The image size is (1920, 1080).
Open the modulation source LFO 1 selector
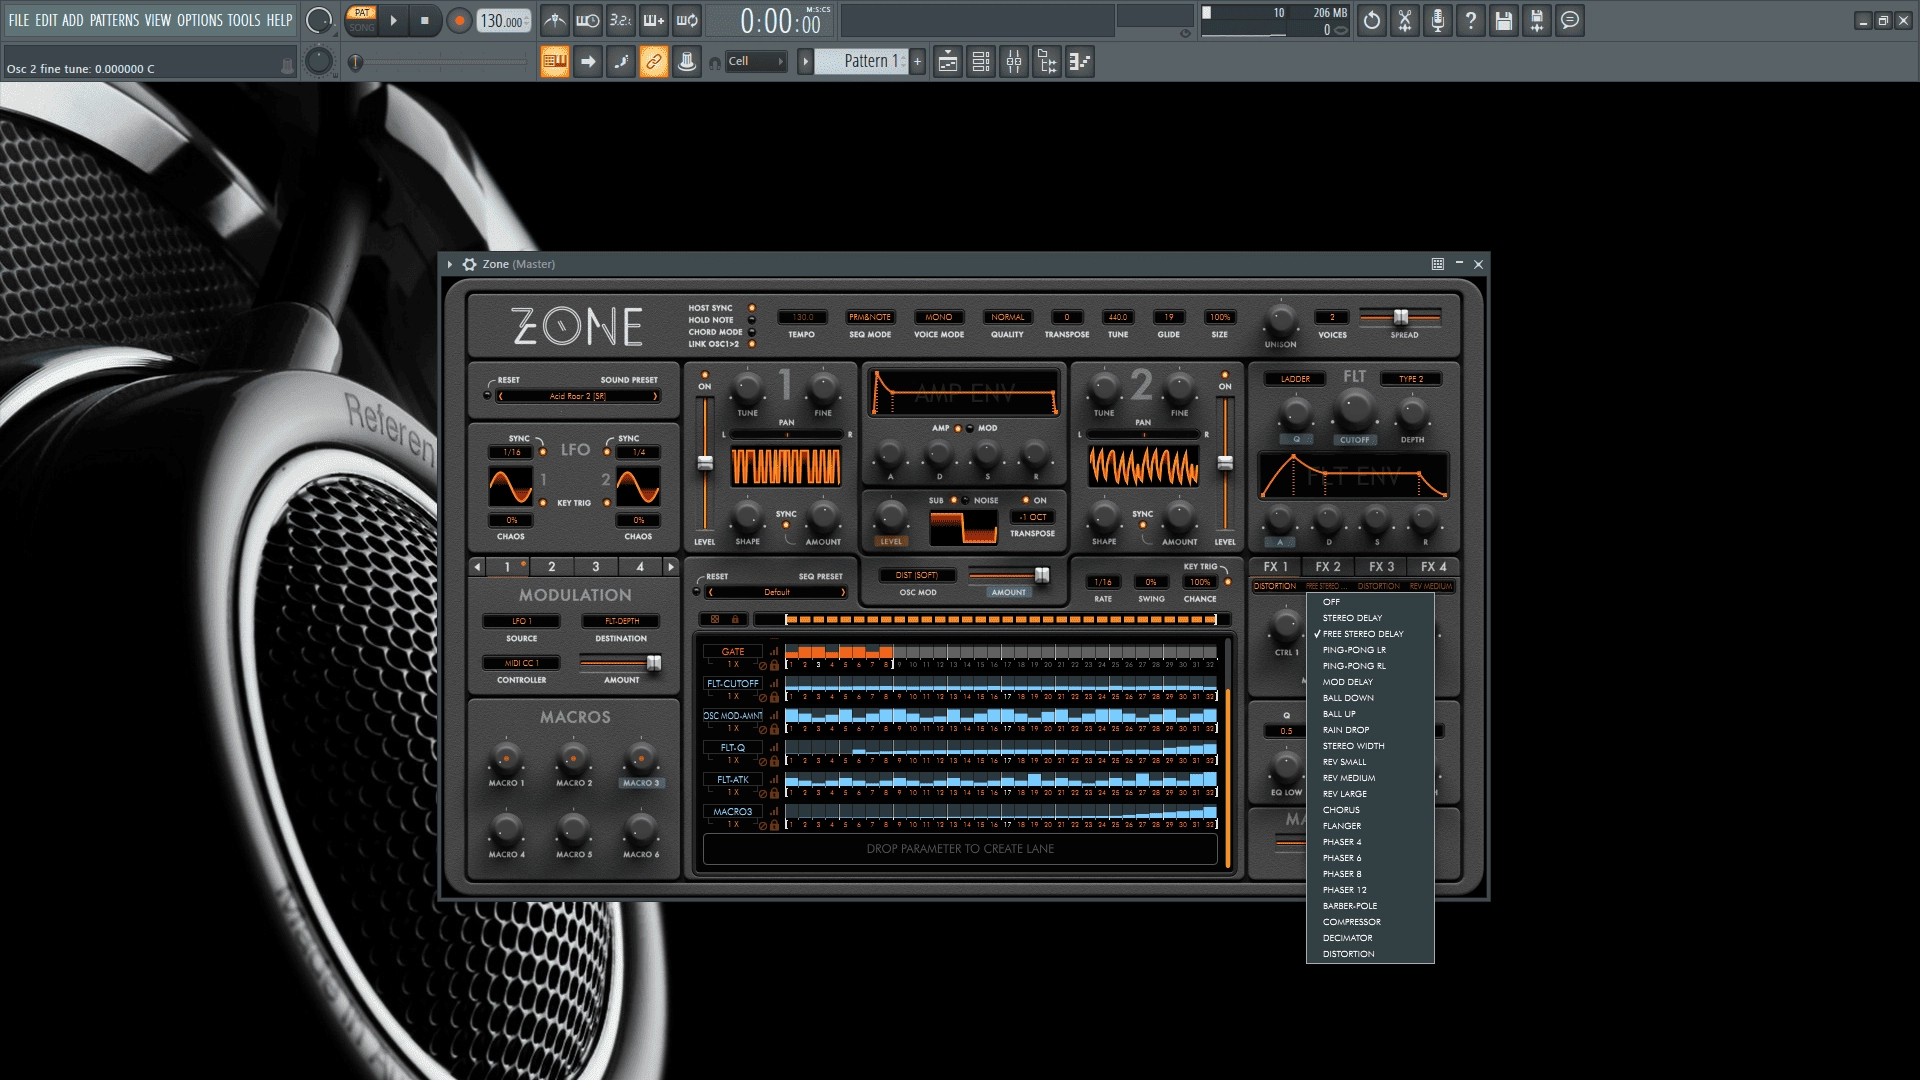521,621
